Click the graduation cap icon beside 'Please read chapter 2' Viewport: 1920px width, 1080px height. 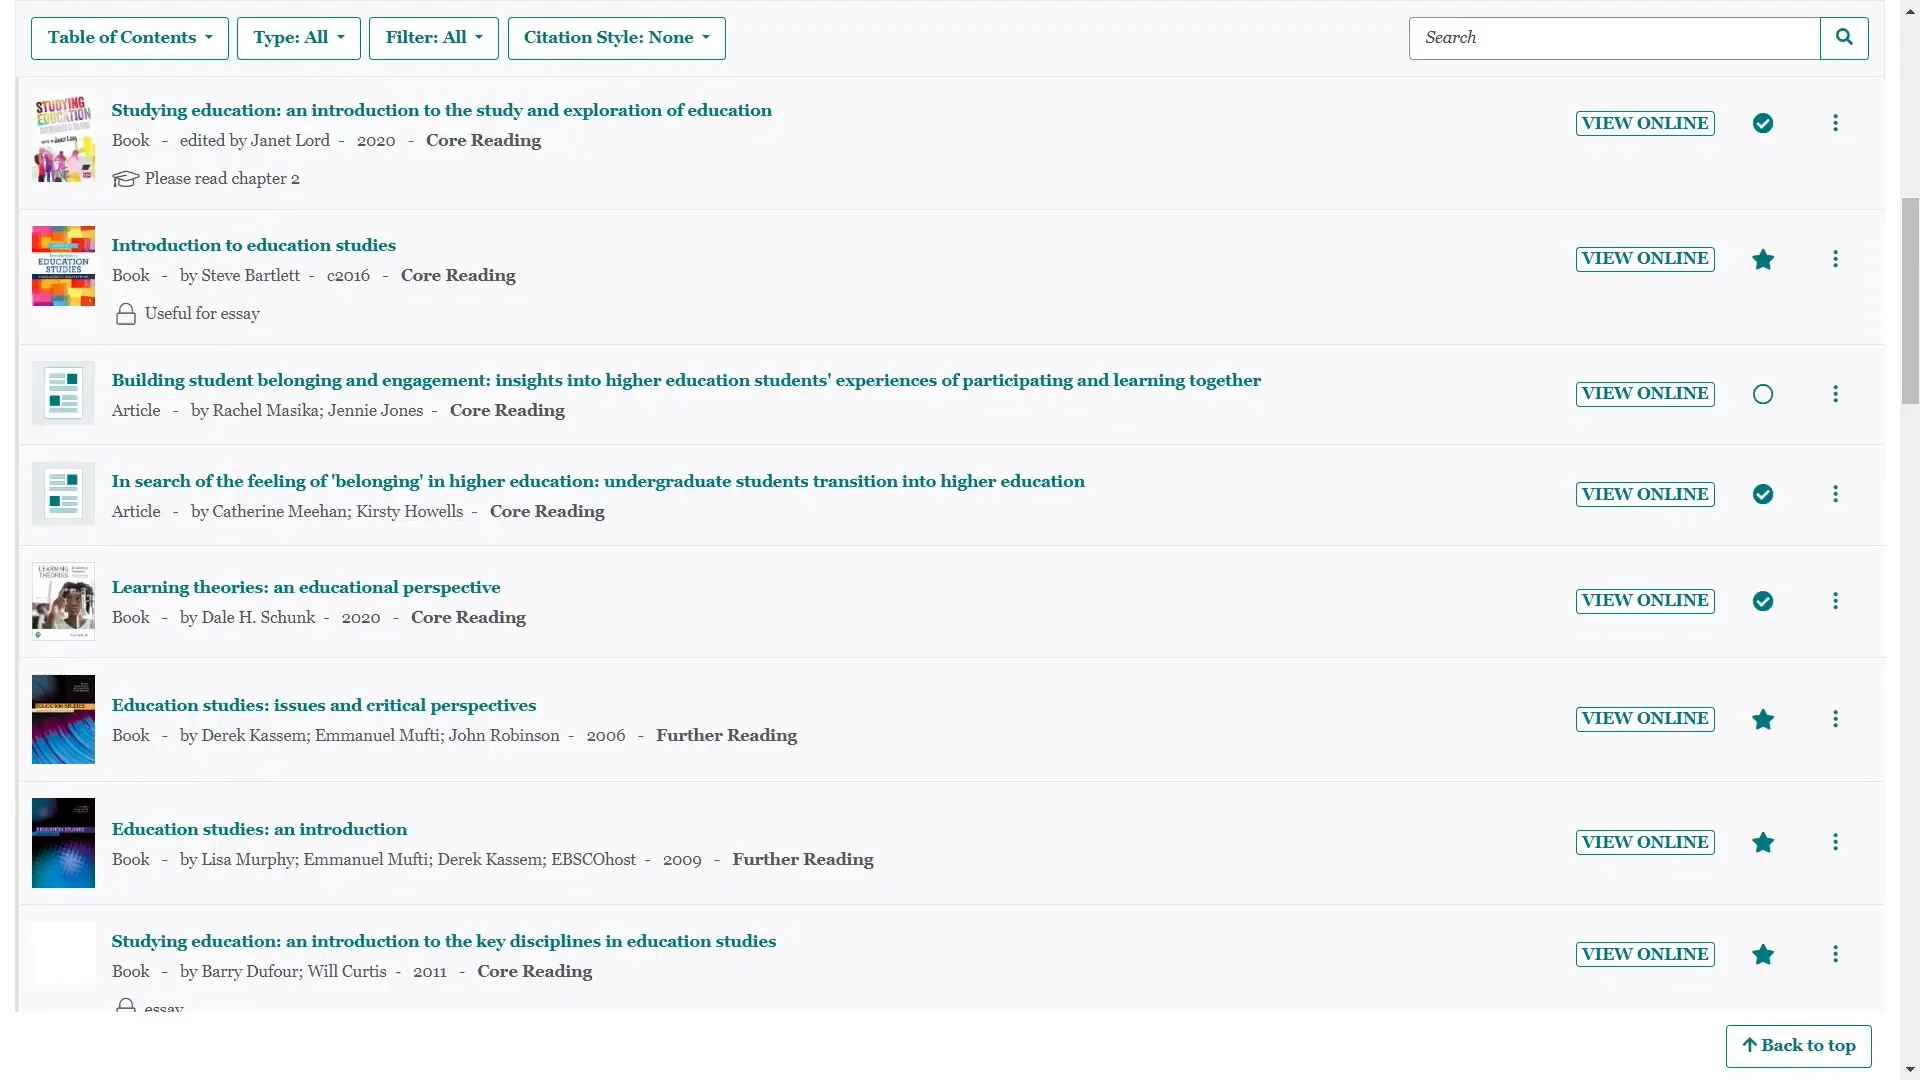(x=126, y=178)
